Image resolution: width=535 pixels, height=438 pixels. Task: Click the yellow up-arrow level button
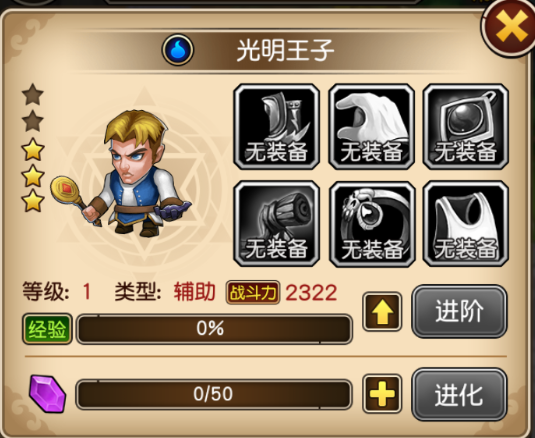(382, 311)
